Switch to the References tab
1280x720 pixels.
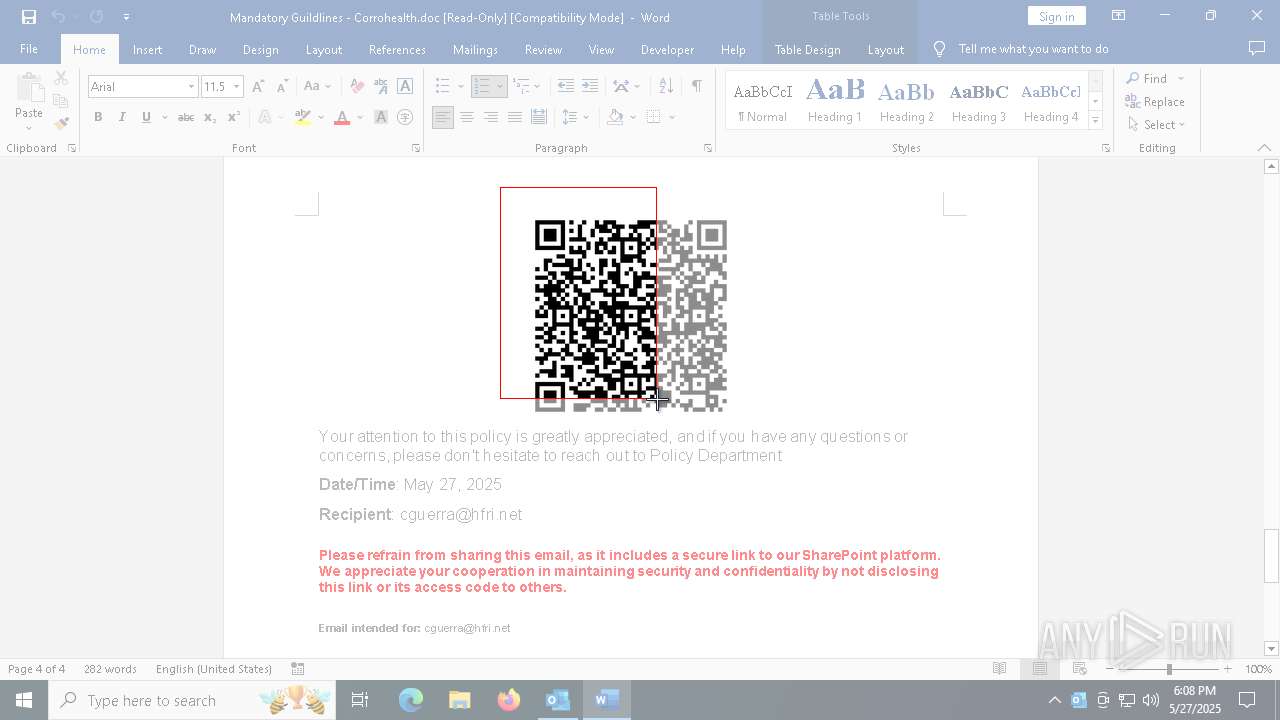coord(397,49)
